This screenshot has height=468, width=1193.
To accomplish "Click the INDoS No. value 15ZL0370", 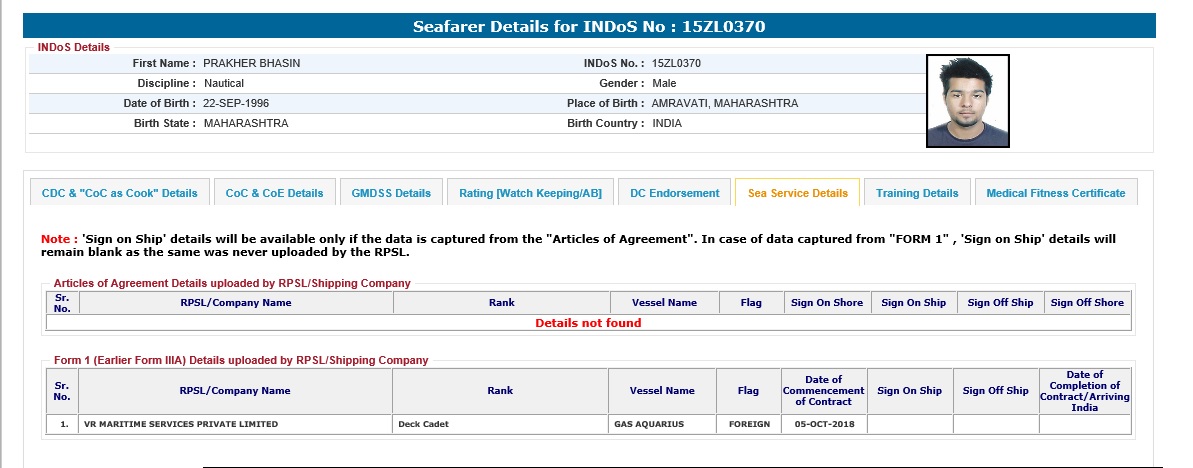I will (676, 63).
